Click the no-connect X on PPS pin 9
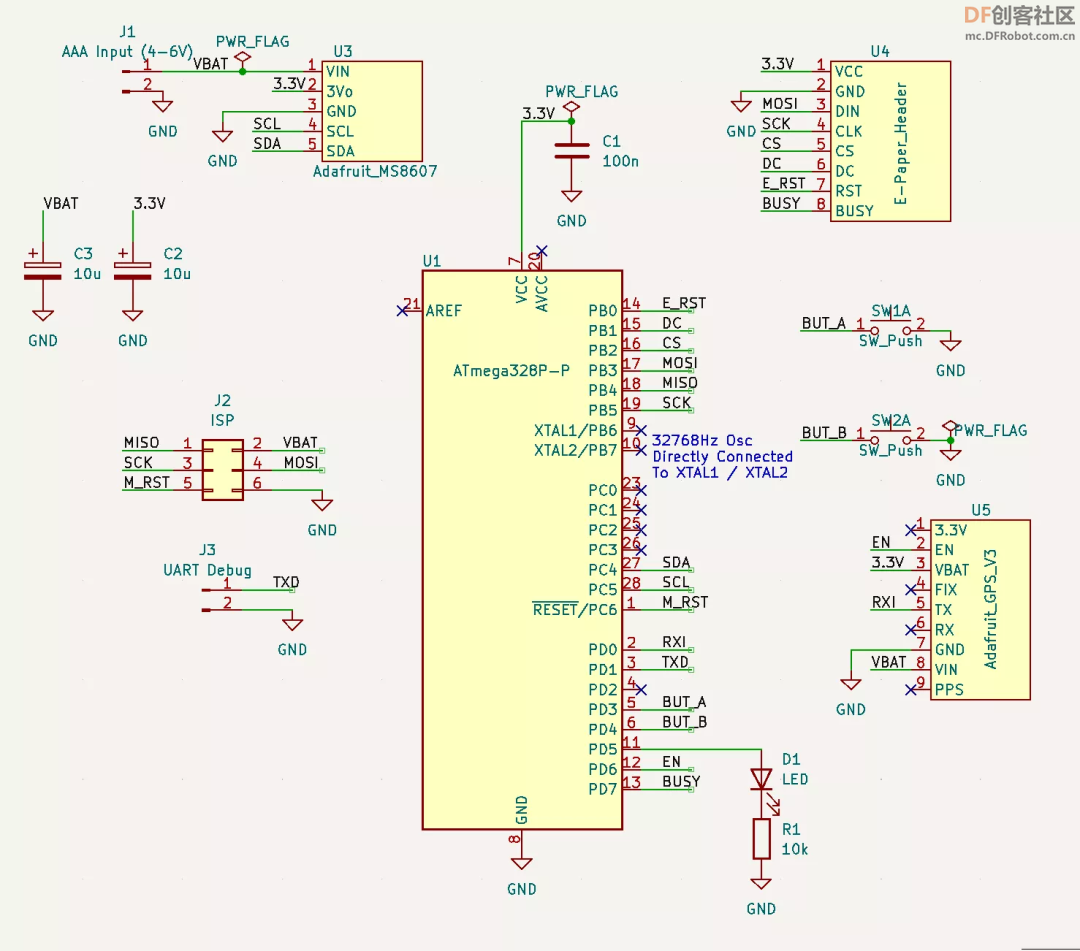This screenshot has height=951, width=1080. [911, 689]
